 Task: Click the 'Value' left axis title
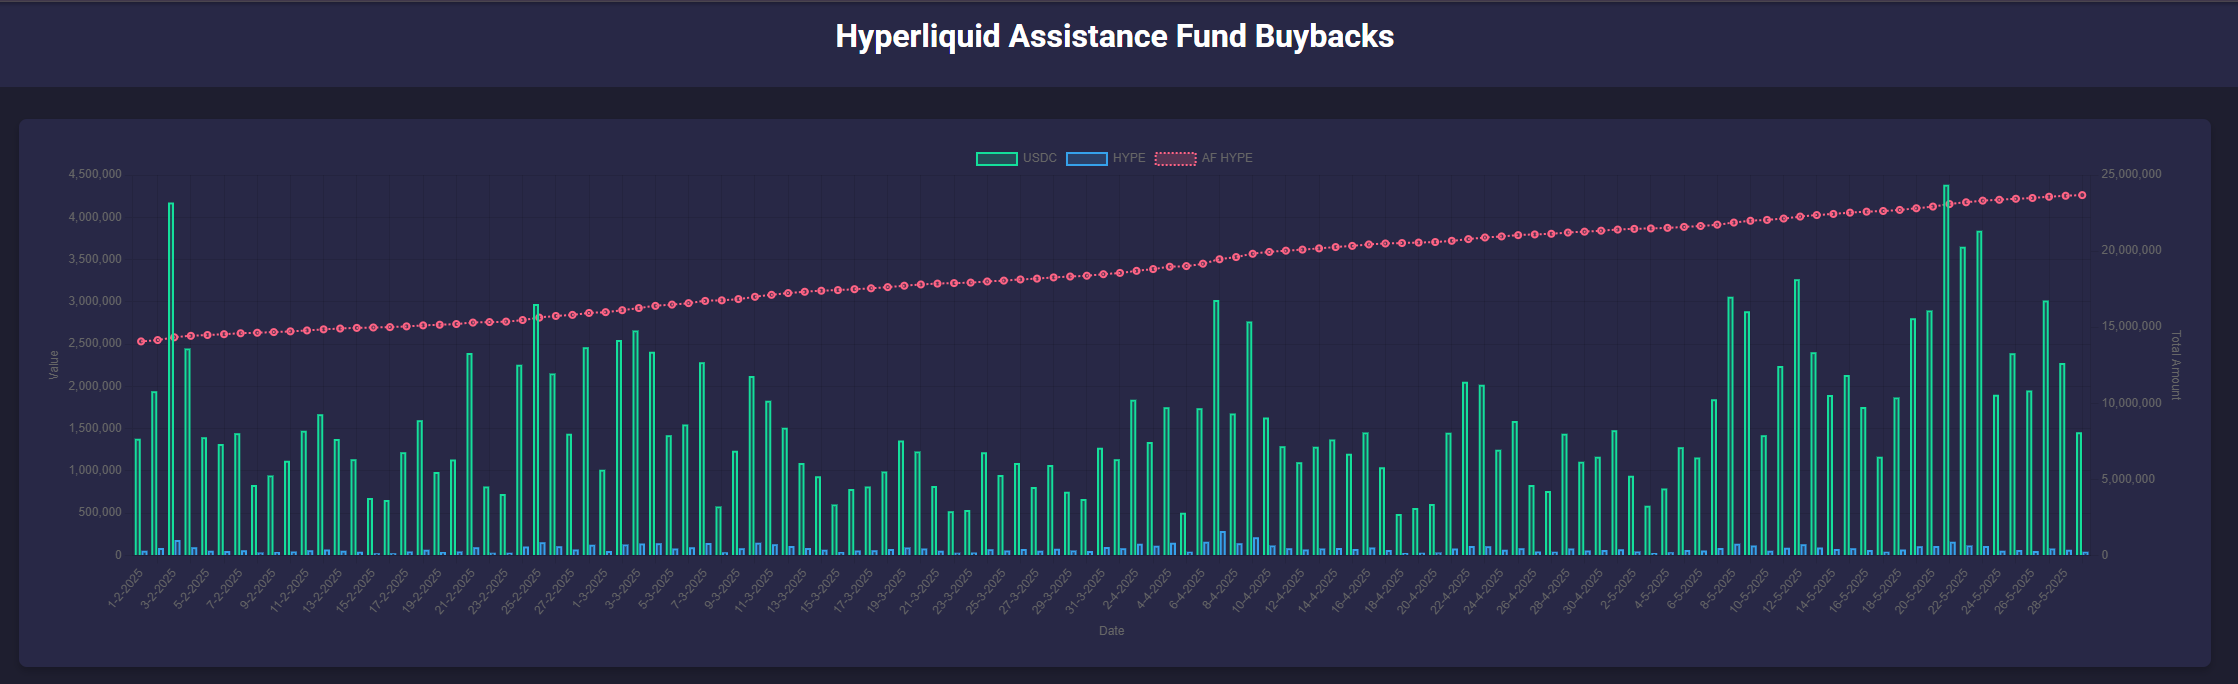54,365
